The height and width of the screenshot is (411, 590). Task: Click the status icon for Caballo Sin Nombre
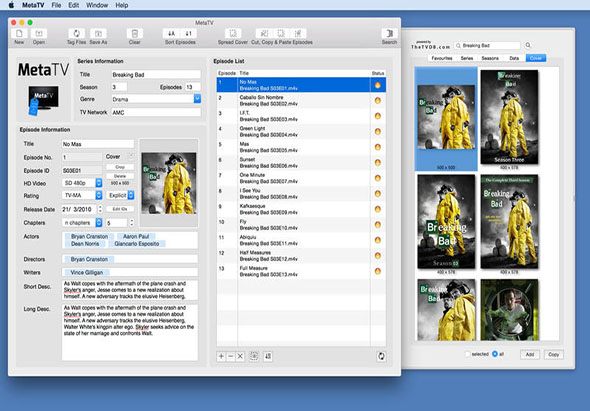[x=377, y=100]
